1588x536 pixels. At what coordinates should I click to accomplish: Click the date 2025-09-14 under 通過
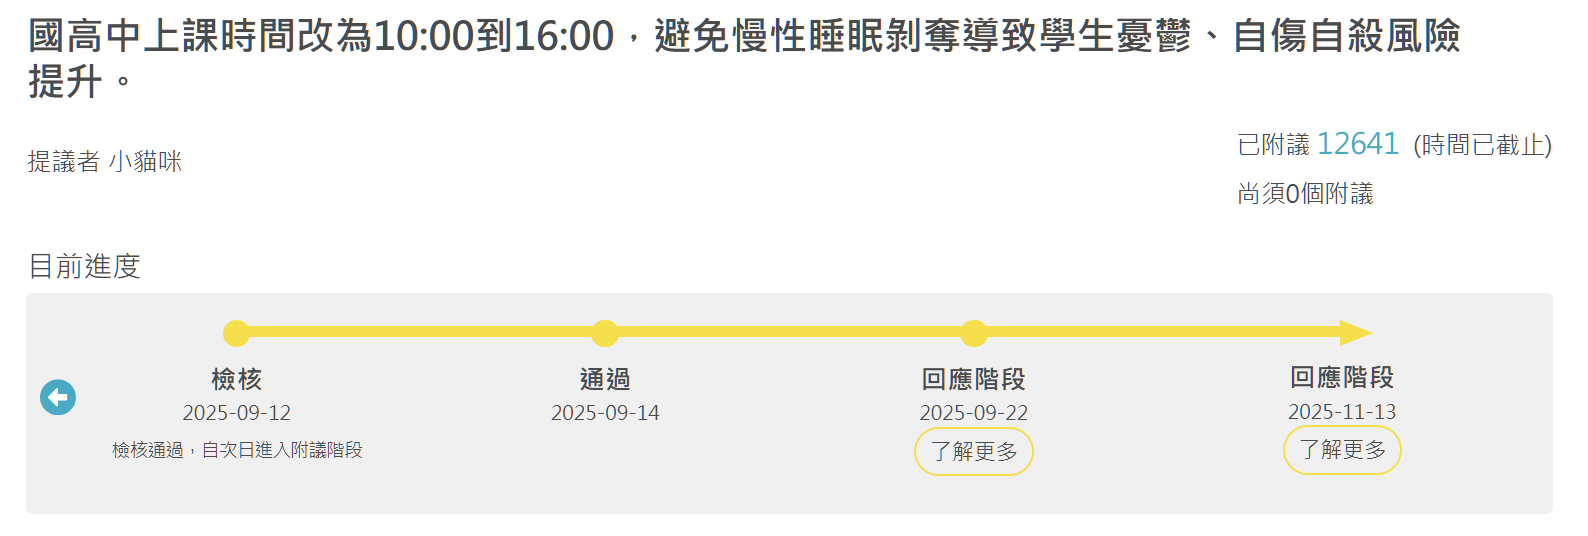[605, 413]
